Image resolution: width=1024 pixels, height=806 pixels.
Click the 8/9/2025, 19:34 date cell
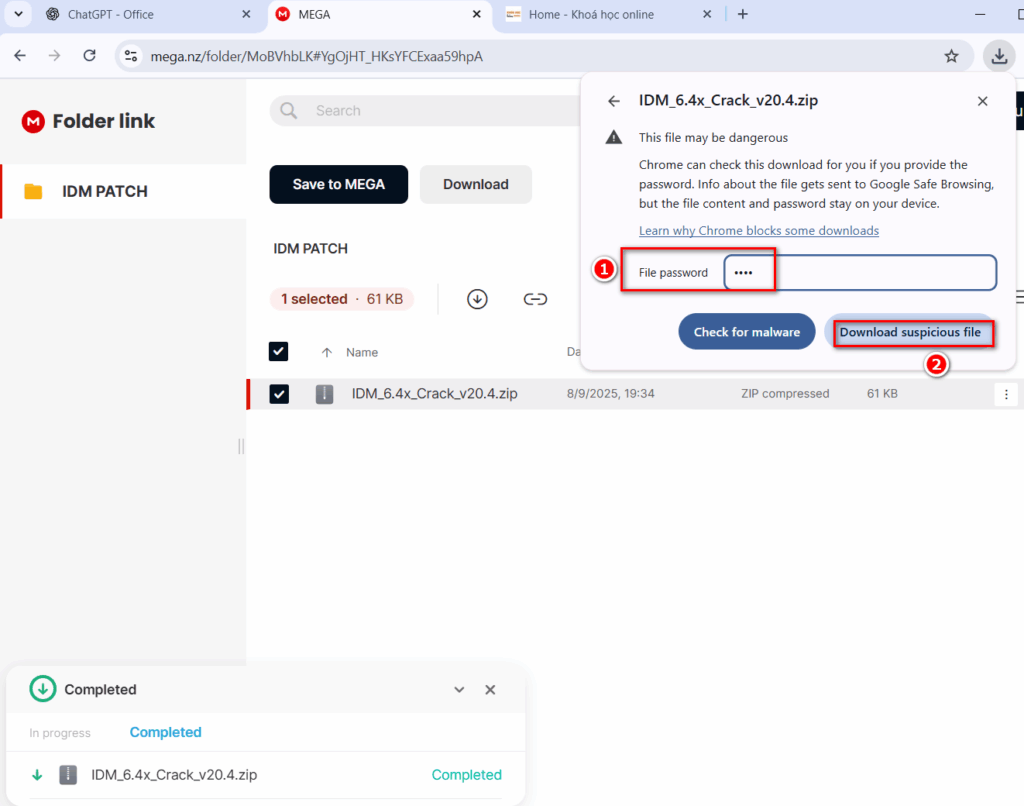[x=611, y=394]
